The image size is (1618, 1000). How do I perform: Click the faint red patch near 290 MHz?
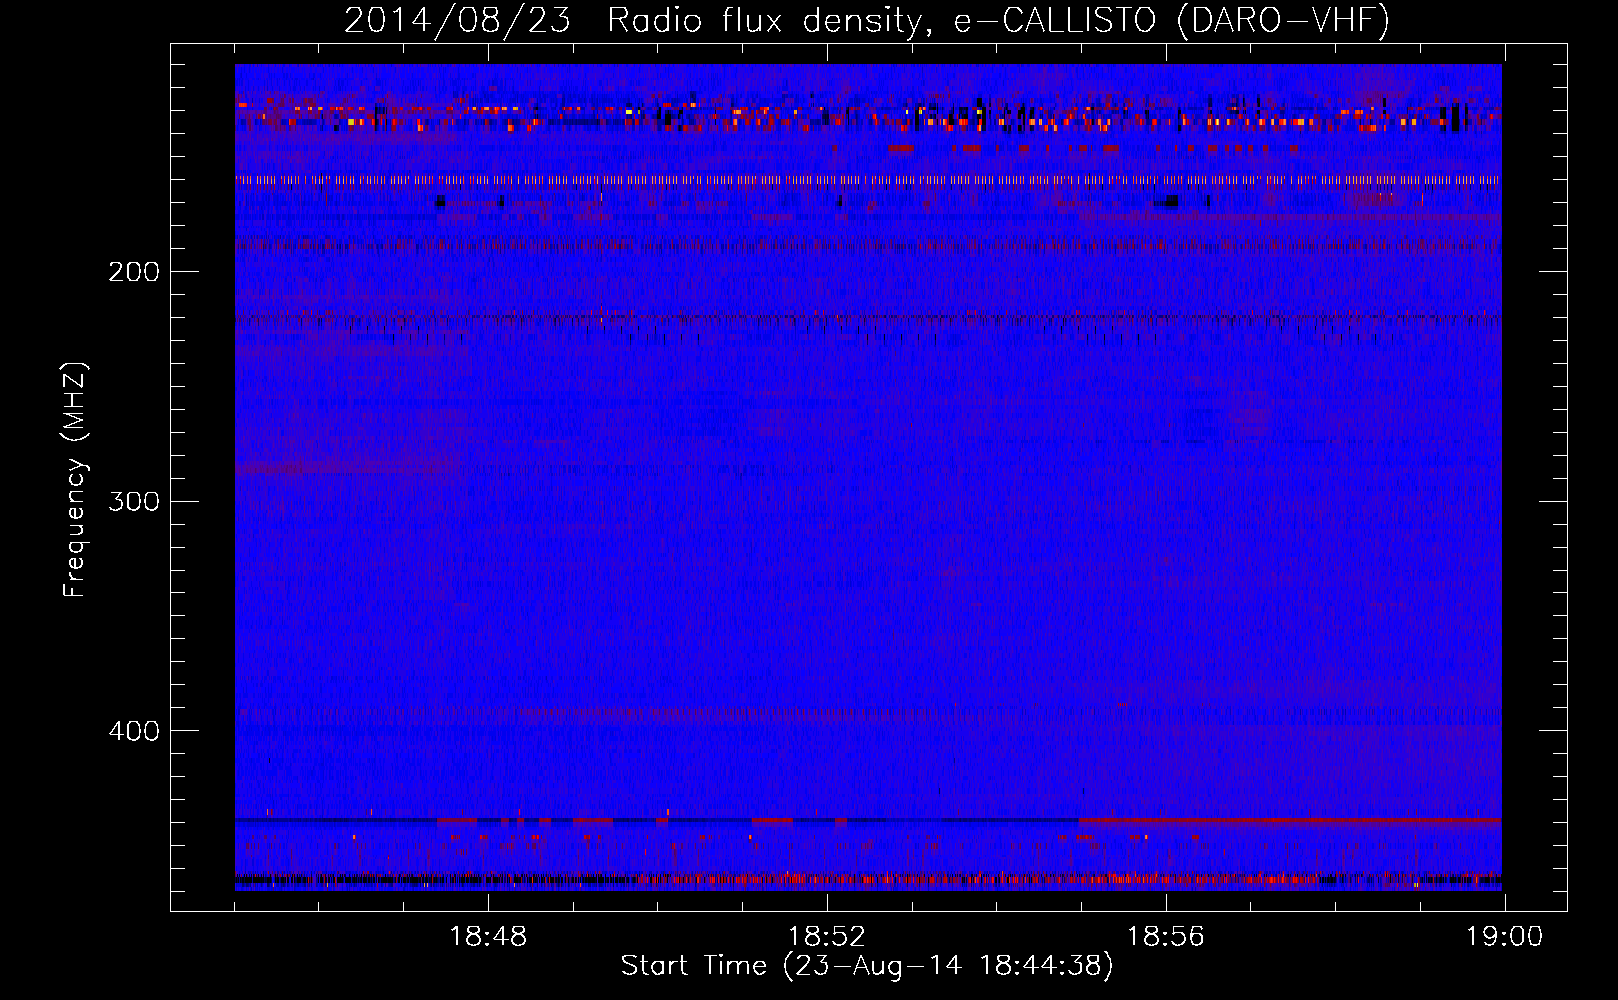[x=347, y=467]
